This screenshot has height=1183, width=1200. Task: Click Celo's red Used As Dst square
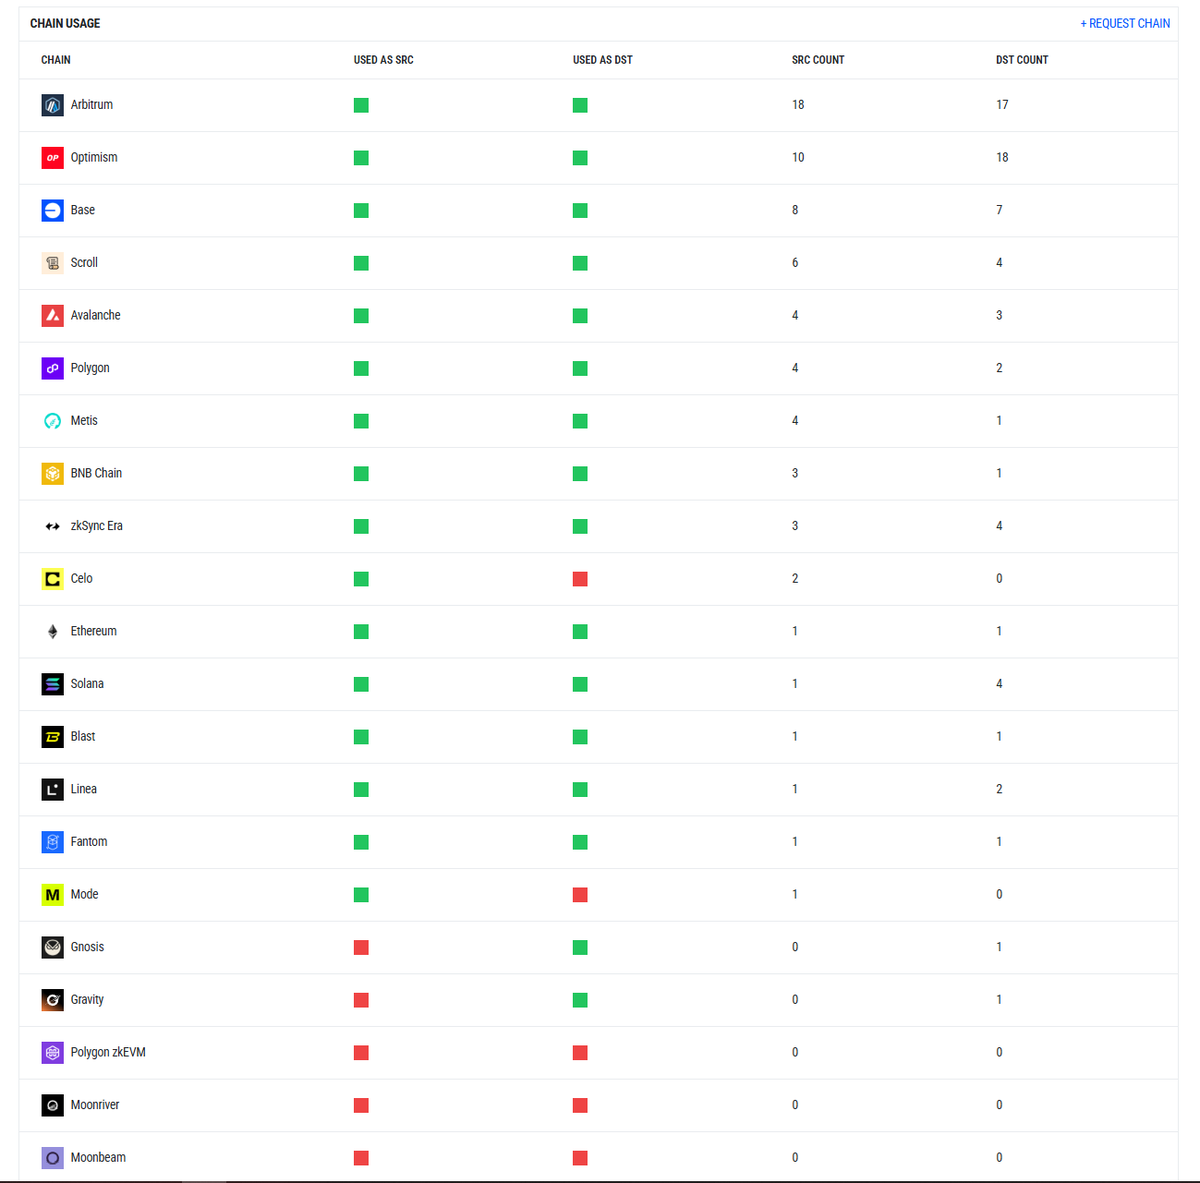[580, 579]
